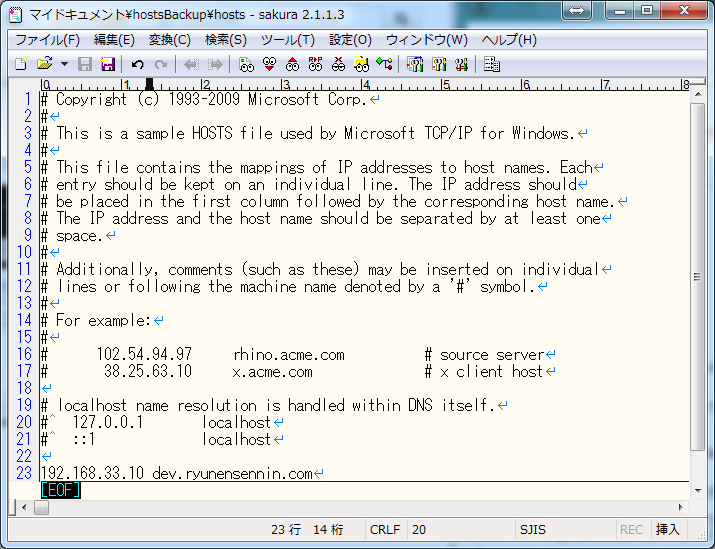Screen dimensions: 715x549
Task: Click the CRLF line-ending indicator
Action: (385, 529)
